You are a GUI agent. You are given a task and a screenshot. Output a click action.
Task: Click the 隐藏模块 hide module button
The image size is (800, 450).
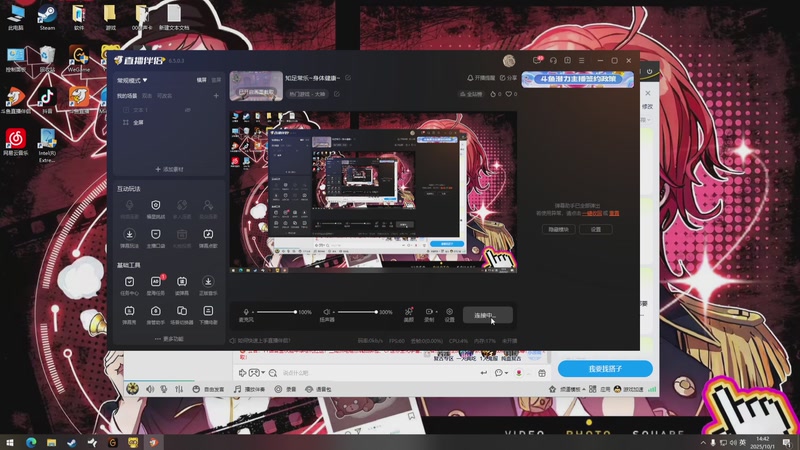(559, 230)
